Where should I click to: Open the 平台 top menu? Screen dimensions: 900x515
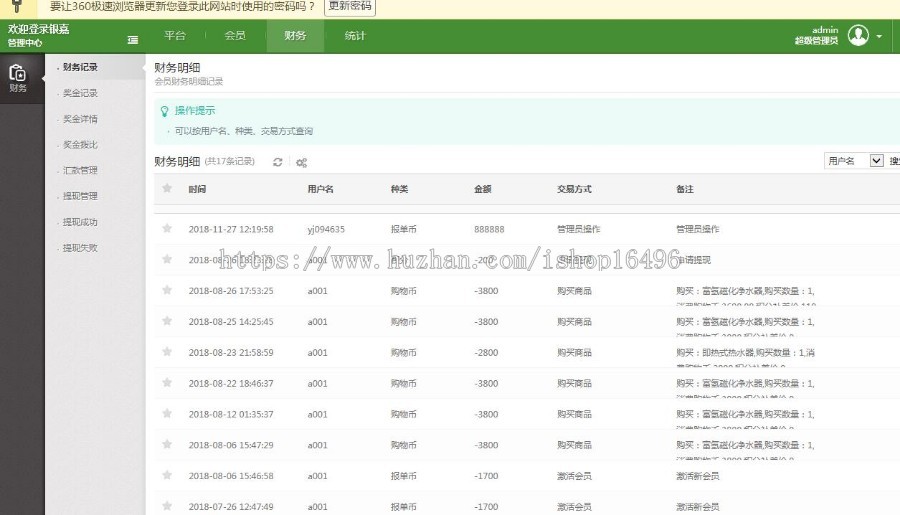point(174,36)
